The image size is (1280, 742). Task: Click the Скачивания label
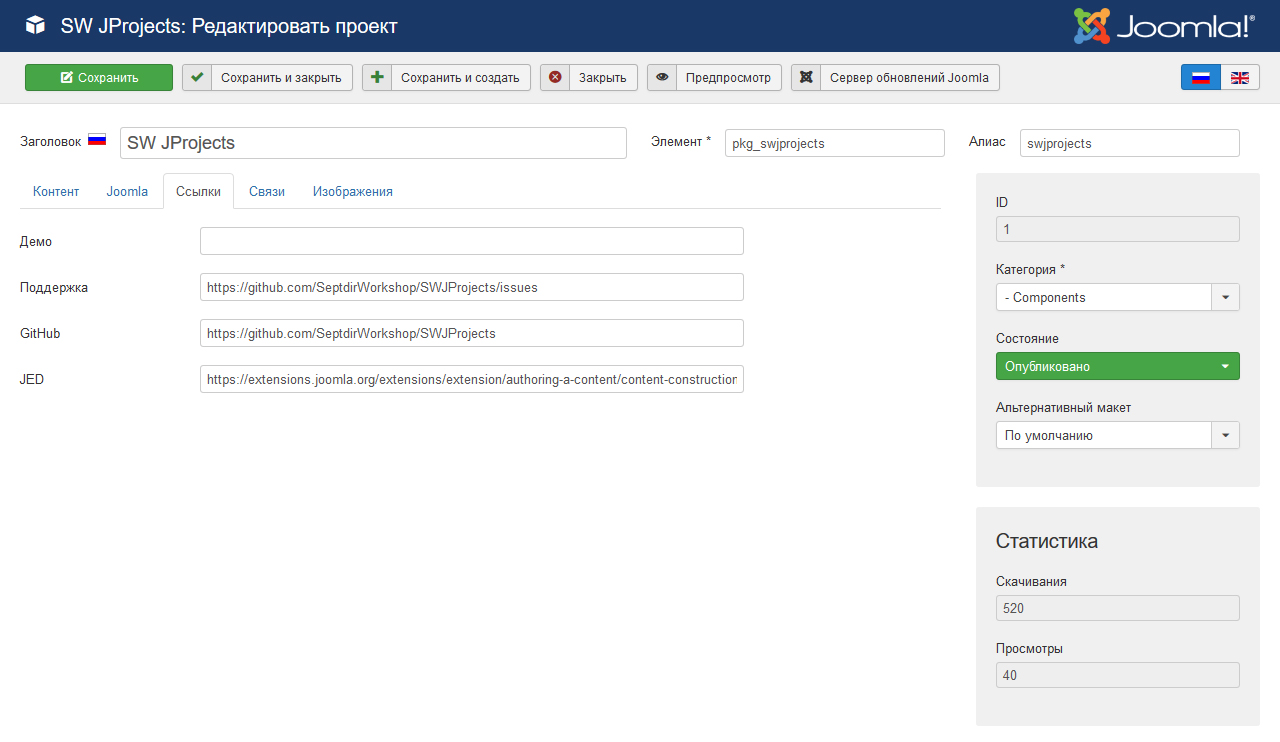pyautogui.click(x=1031, y=581)
